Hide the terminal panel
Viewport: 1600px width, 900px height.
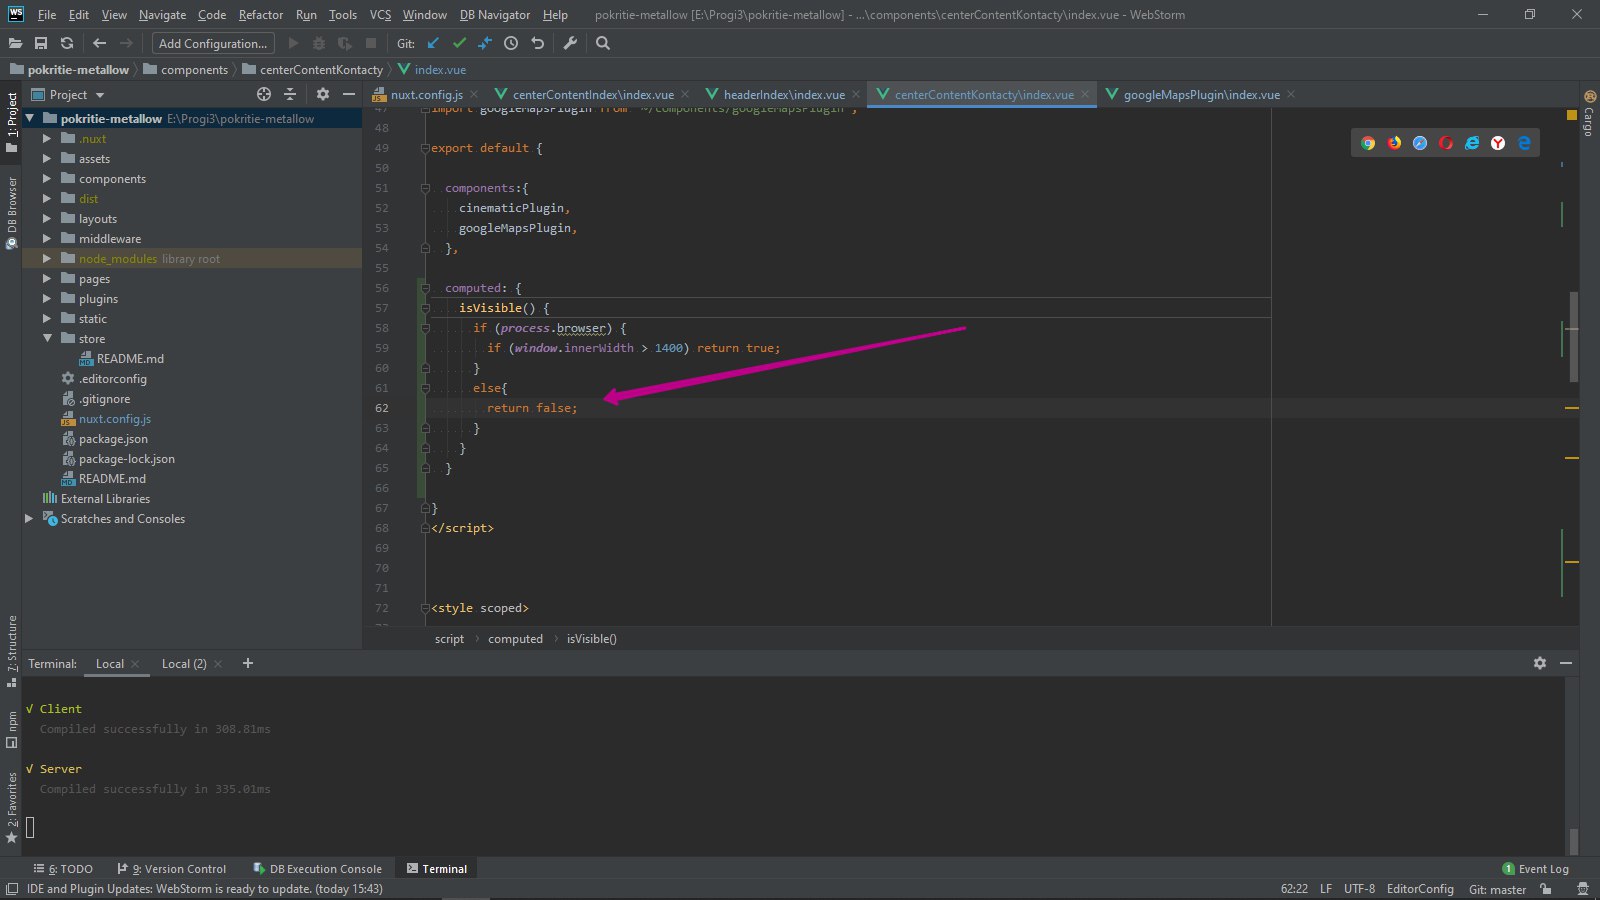1566,663
